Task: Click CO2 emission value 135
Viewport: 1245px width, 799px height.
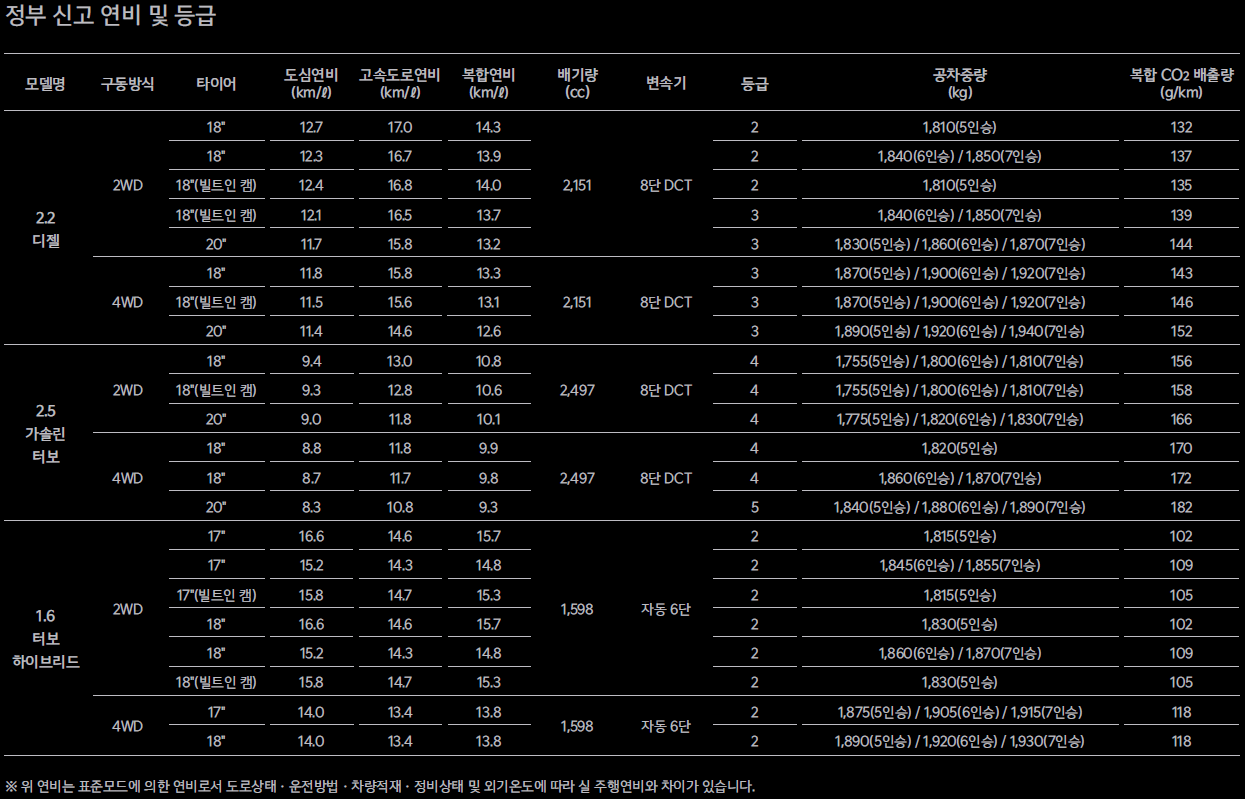Action: point(1181,185)
